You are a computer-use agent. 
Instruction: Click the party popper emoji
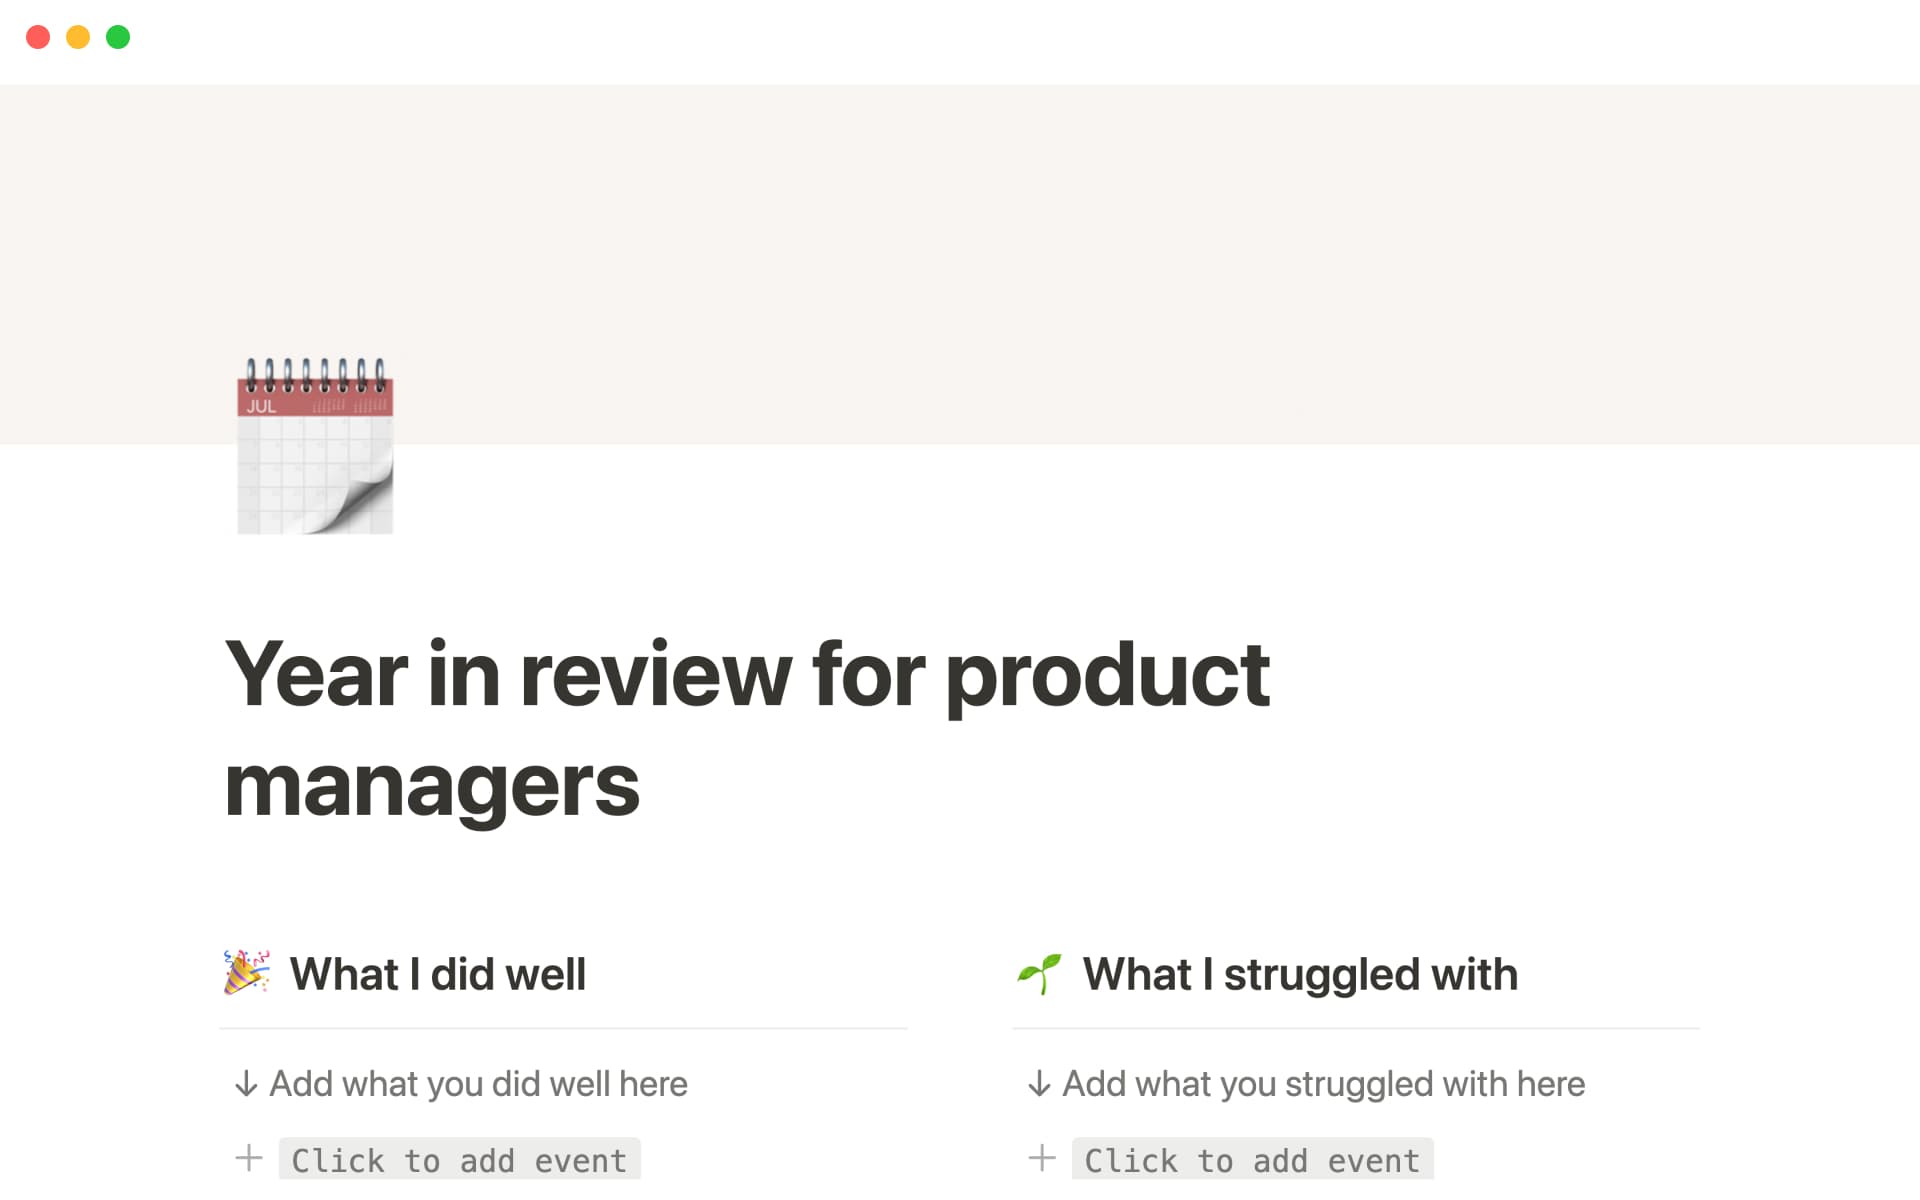pos(246,973)
